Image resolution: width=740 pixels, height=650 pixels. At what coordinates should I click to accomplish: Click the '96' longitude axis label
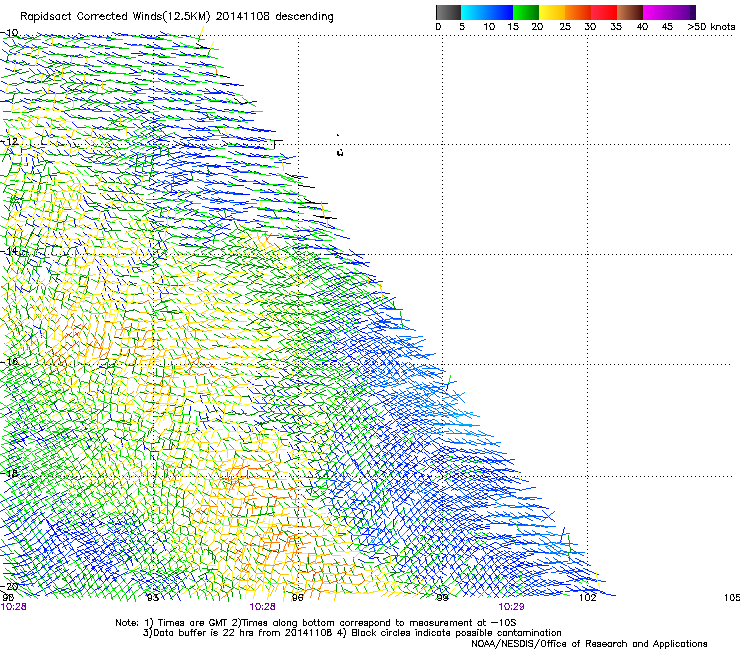[297, 598]
